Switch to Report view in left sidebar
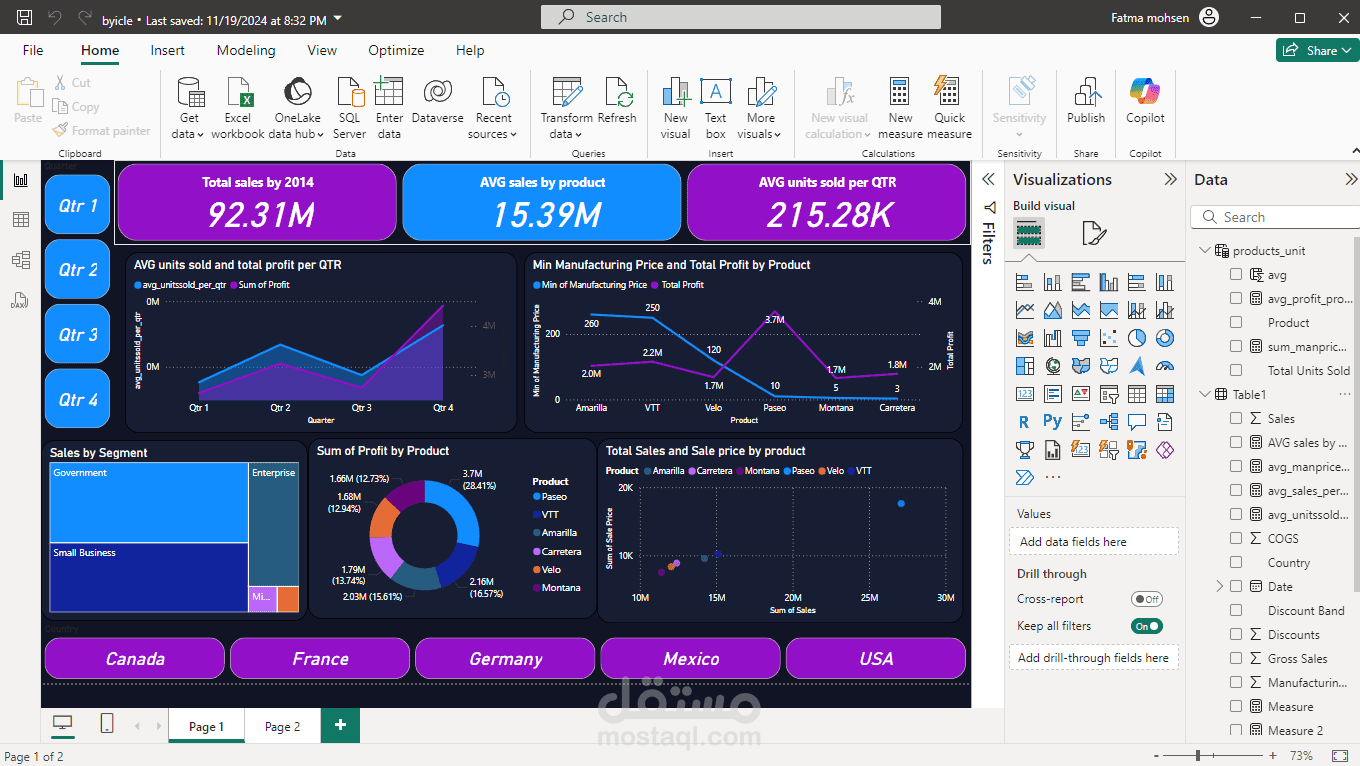Image resolution: width=1360 pixels, height=766 pixels. click(20, 180)
